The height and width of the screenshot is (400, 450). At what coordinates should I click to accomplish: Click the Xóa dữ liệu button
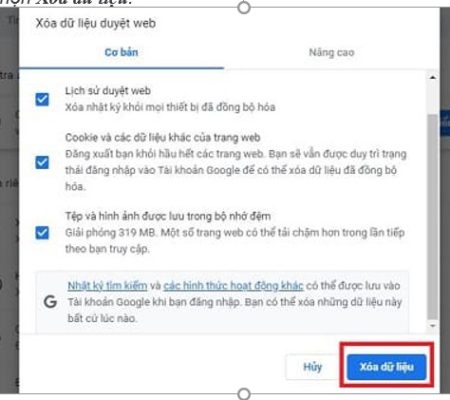click(387, 367)
